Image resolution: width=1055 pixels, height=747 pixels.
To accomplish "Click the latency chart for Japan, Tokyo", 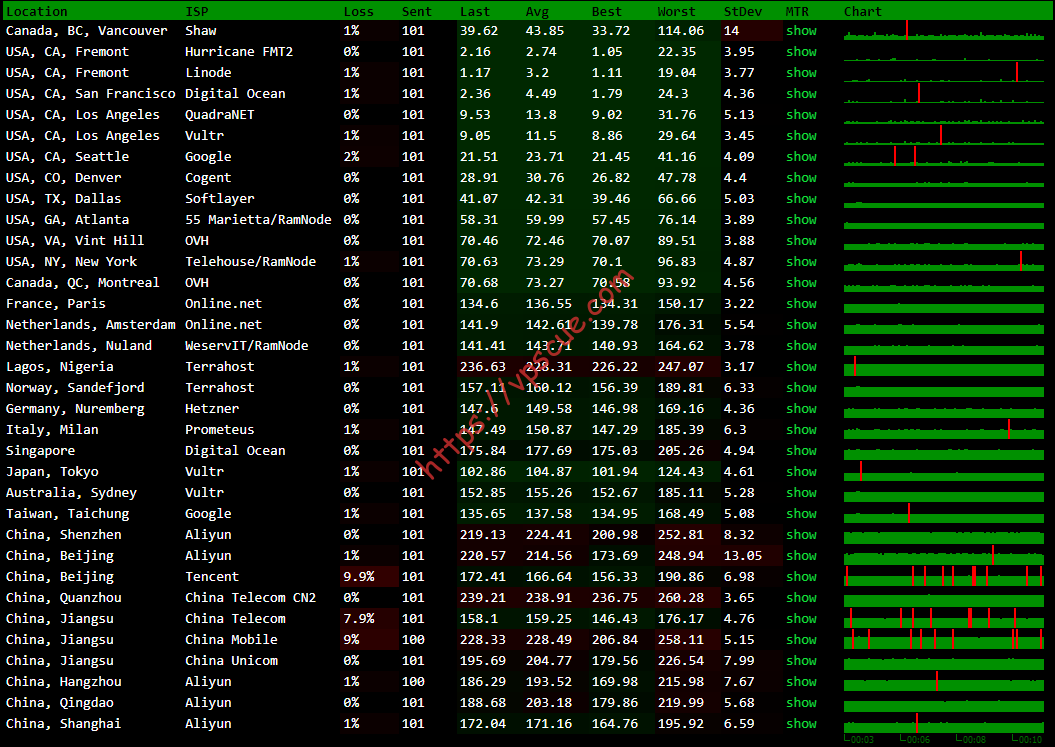I will (944, 471).
